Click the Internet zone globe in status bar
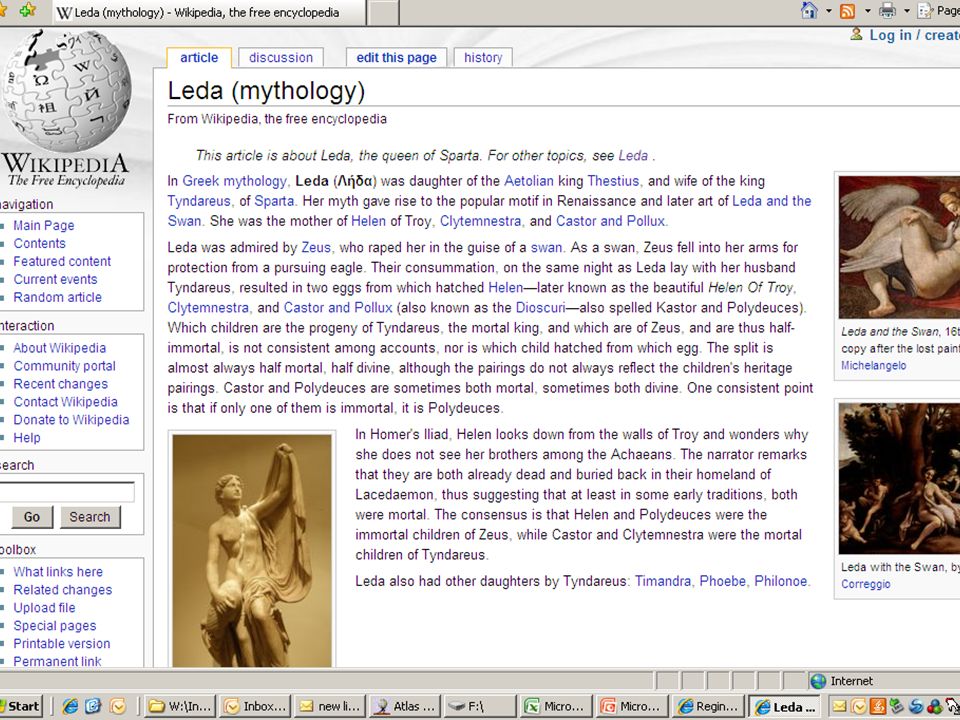Screen dimensions: 960x720 tap(818, 681)
